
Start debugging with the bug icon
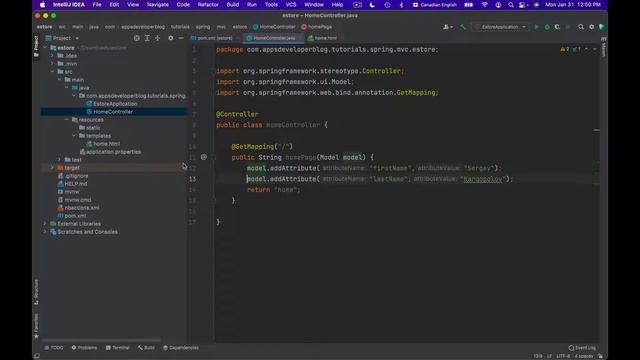(x=547, y=27)
